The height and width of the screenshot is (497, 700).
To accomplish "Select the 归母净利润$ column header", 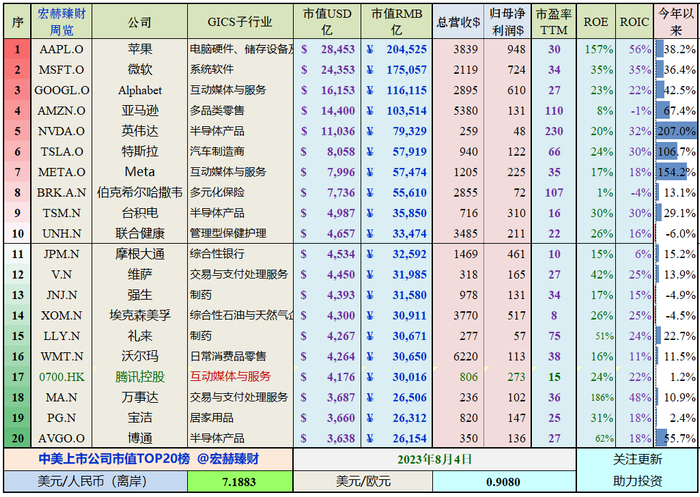I will [x=507, y=22].
